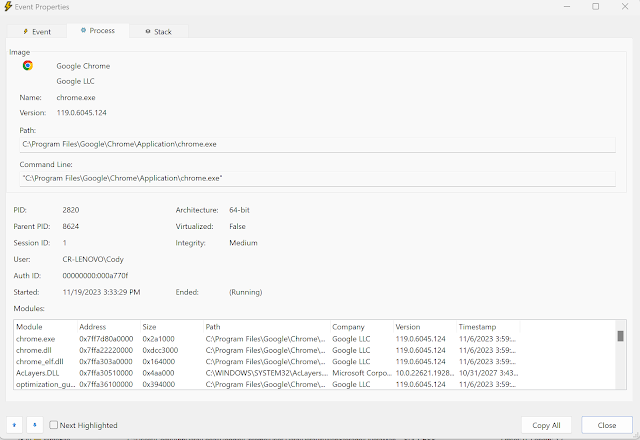This screenshot has width=640, height=440.
Task: Click the PID value 2820
Action: (x=71, y=210)
